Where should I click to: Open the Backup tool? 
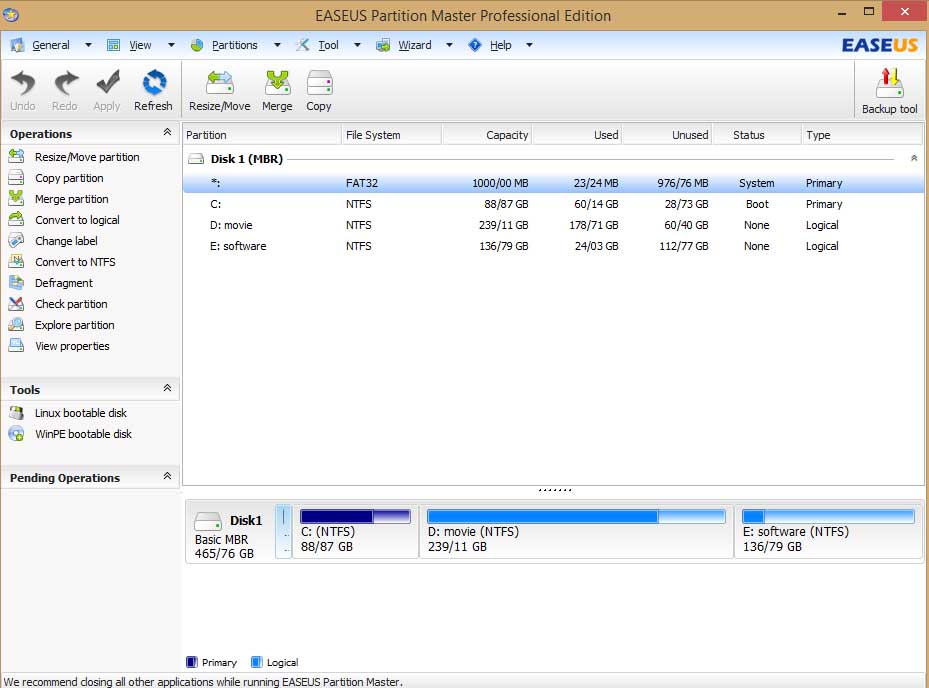click(x=889, y=86)
